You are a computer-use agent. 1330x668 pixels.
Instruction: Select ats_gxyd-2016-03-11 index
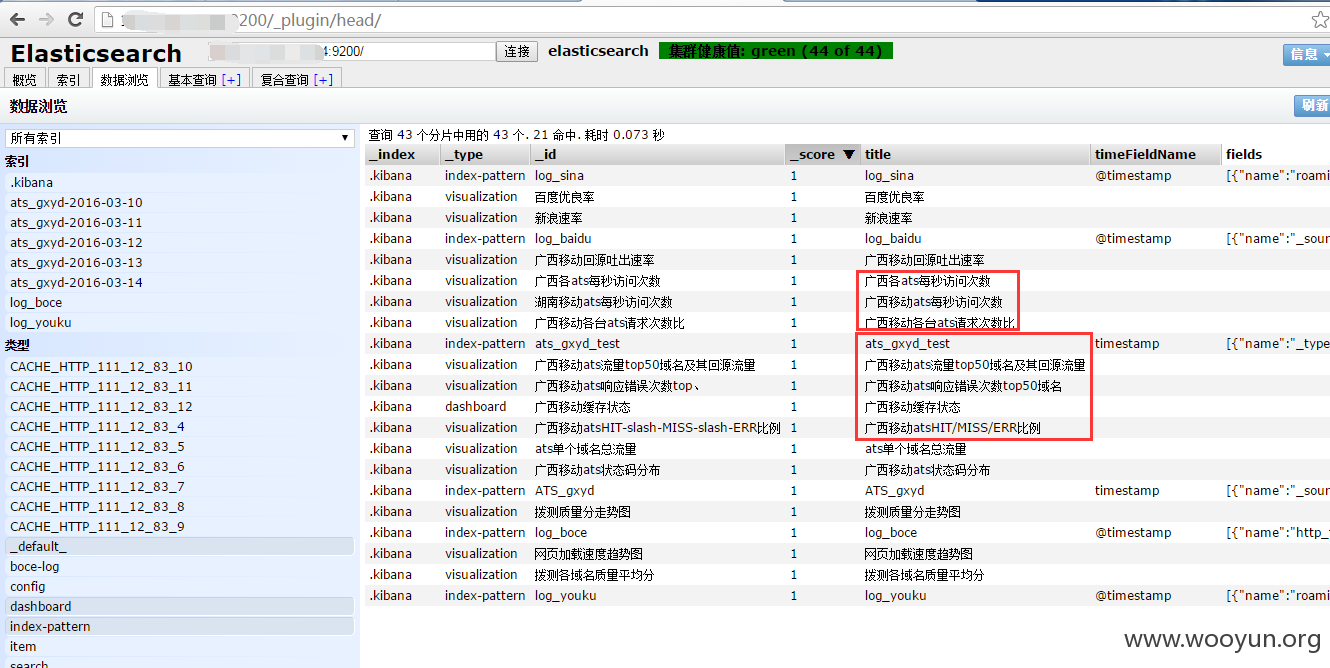coord(180,223)
